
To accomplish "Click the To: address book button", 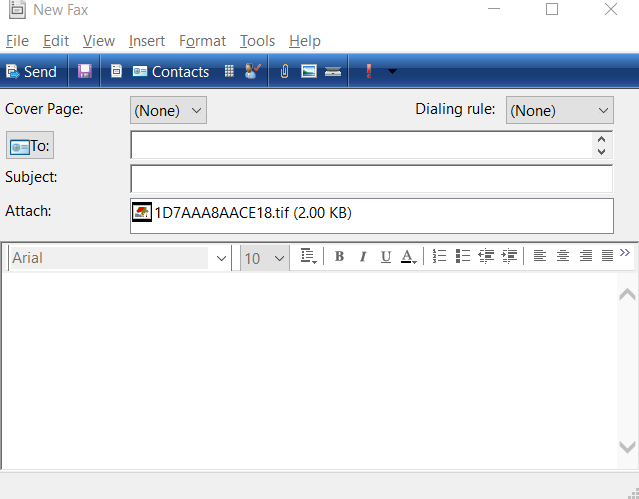I will pos(30,146).
